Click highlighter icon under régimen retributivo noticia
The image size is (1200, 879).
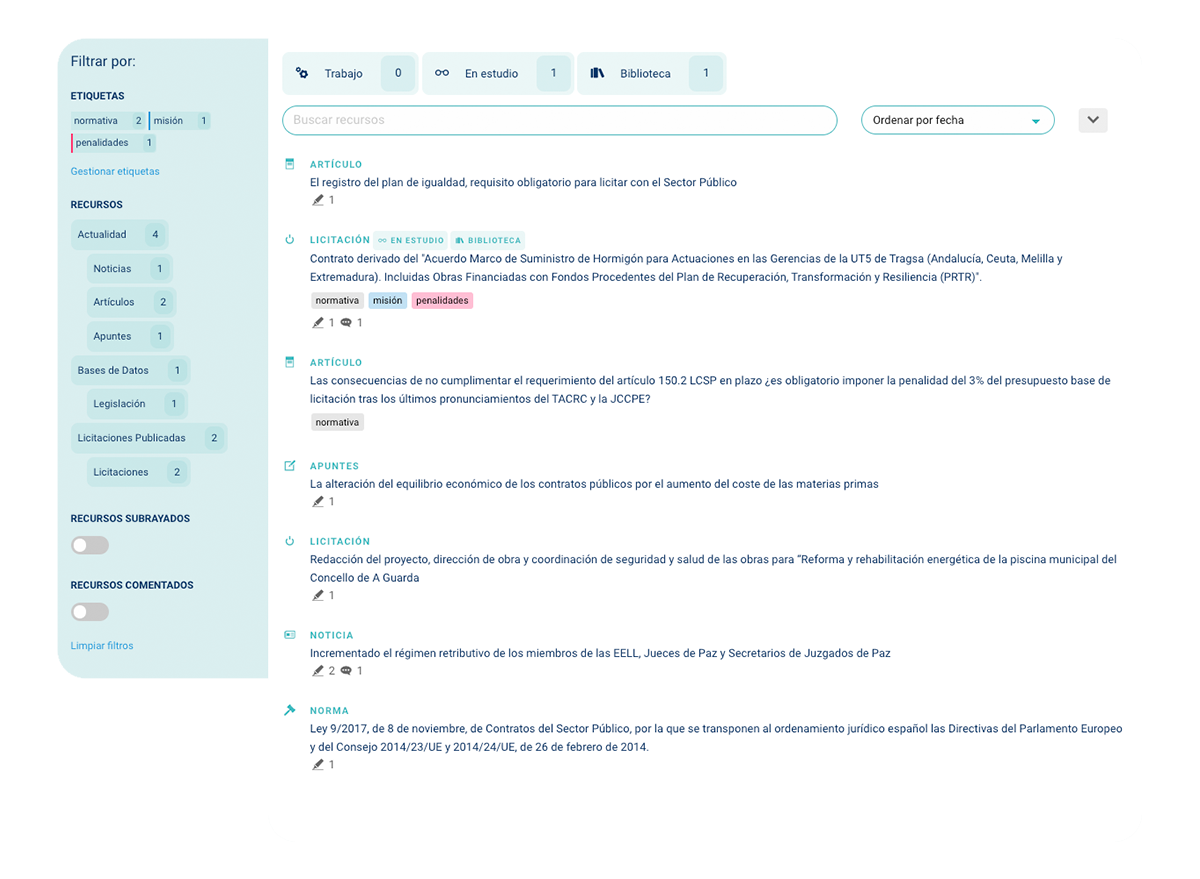pos(318,671)
